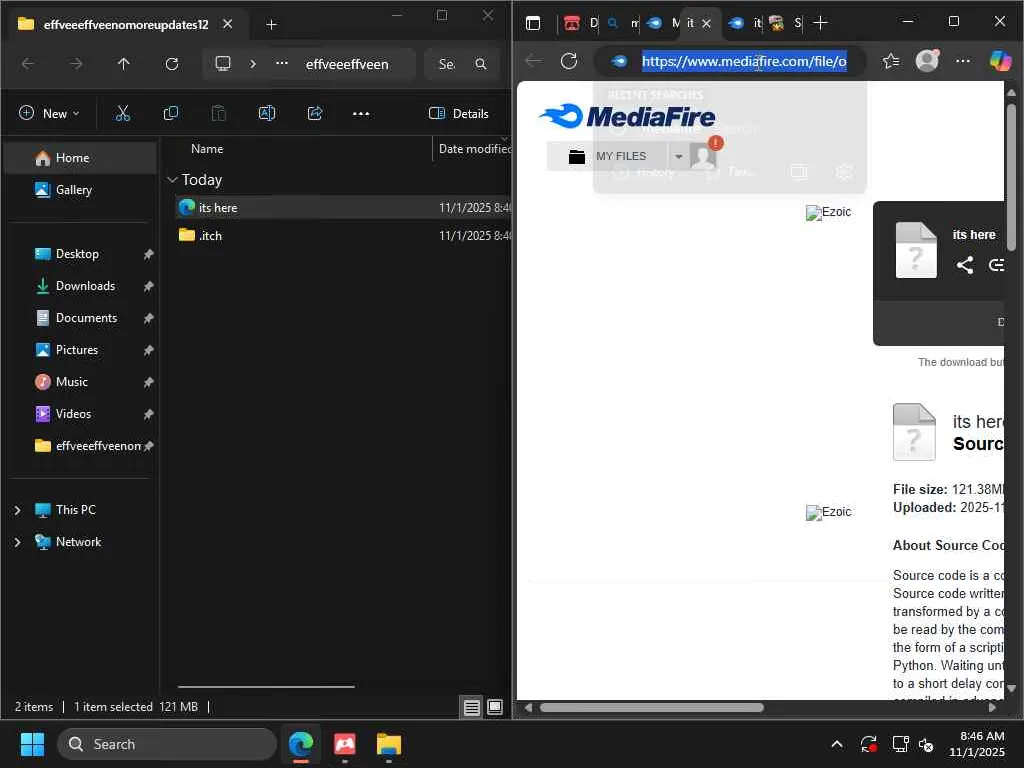Viewport: 1024px width, 768px height.
Task: Show hidden system tray icons
Action: click(837, 744)
